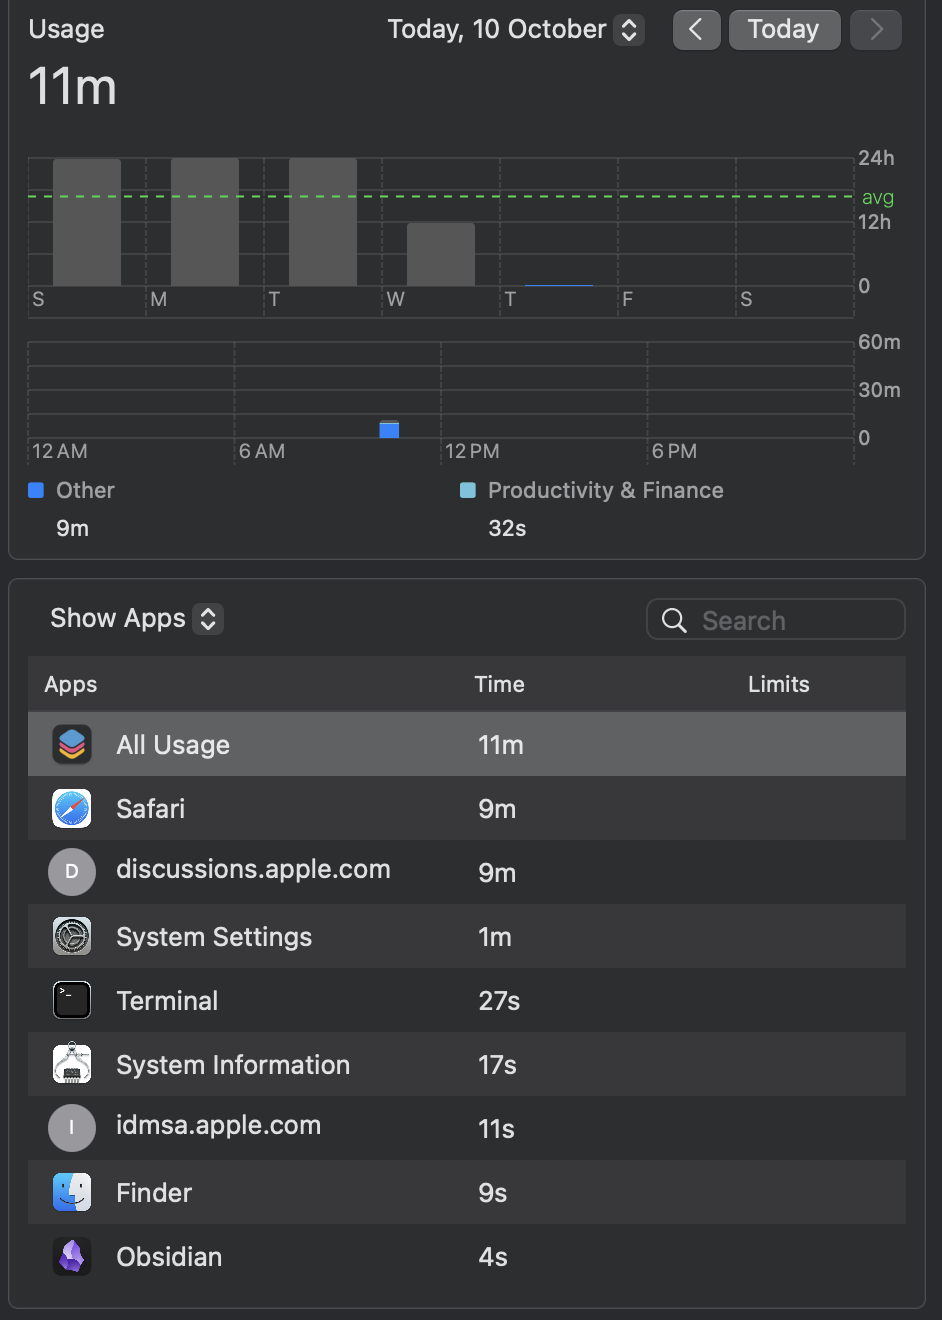
Task: Click the All Usage stacked layers icon
Action: coord(72,744)
